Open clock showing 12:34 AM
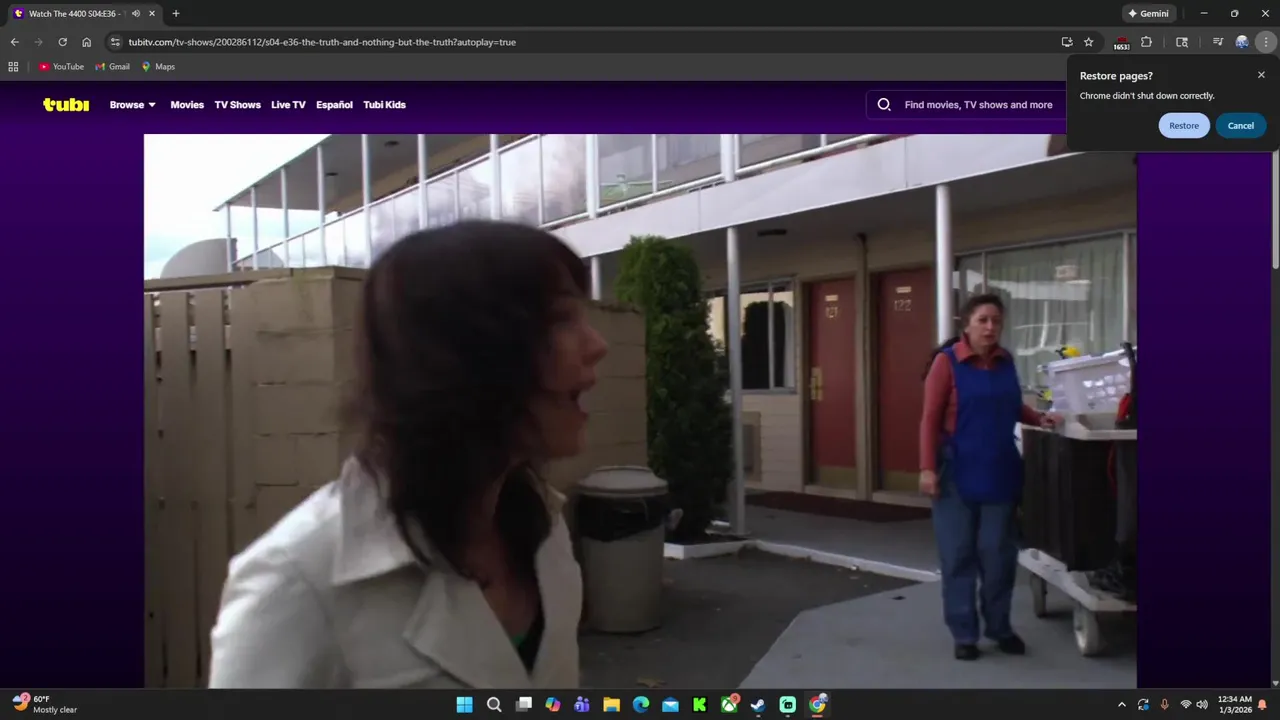The height and width of the screenshot is (720, 1280). click(1235, 704)
